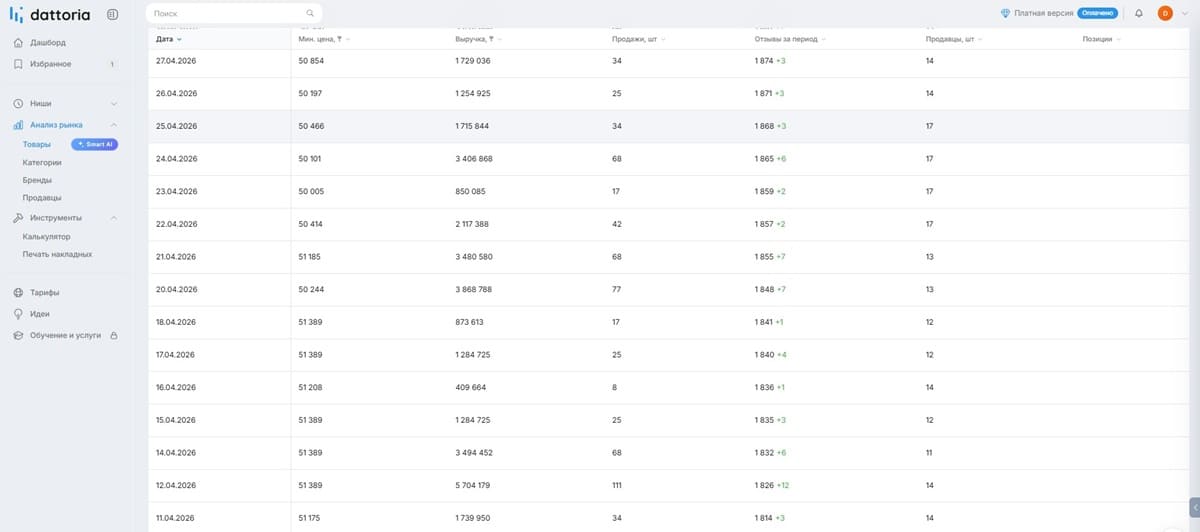This screenshot has width=1200, height=532.
Task: Click the lock icon next to Обучение и услуги
Action: [113, 336]
